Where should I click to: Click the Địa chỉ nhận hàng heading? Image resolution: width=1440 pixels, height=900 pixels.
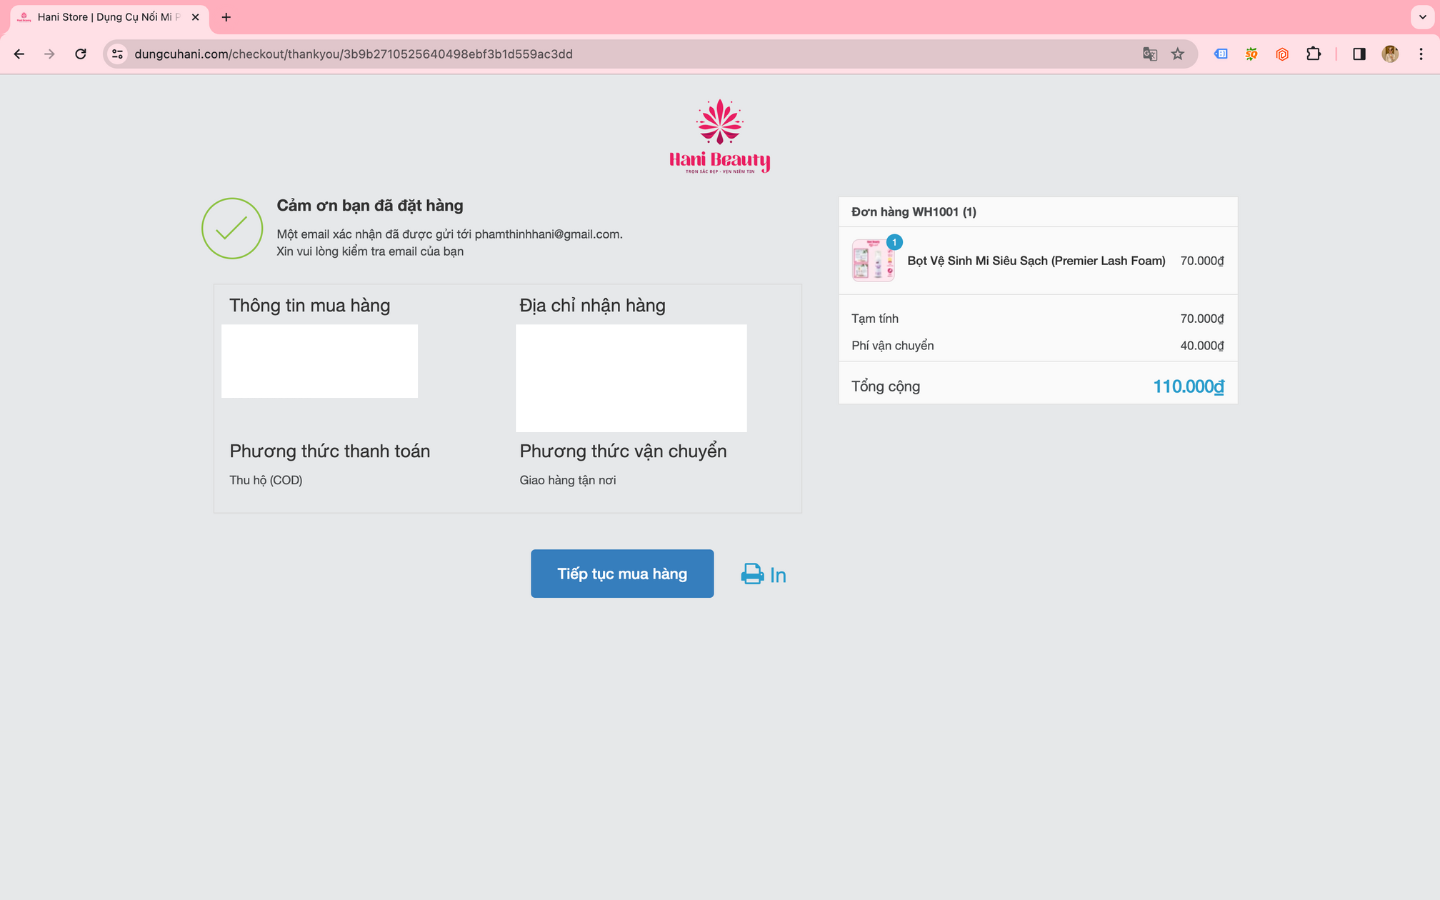click(x=592, y=306)
